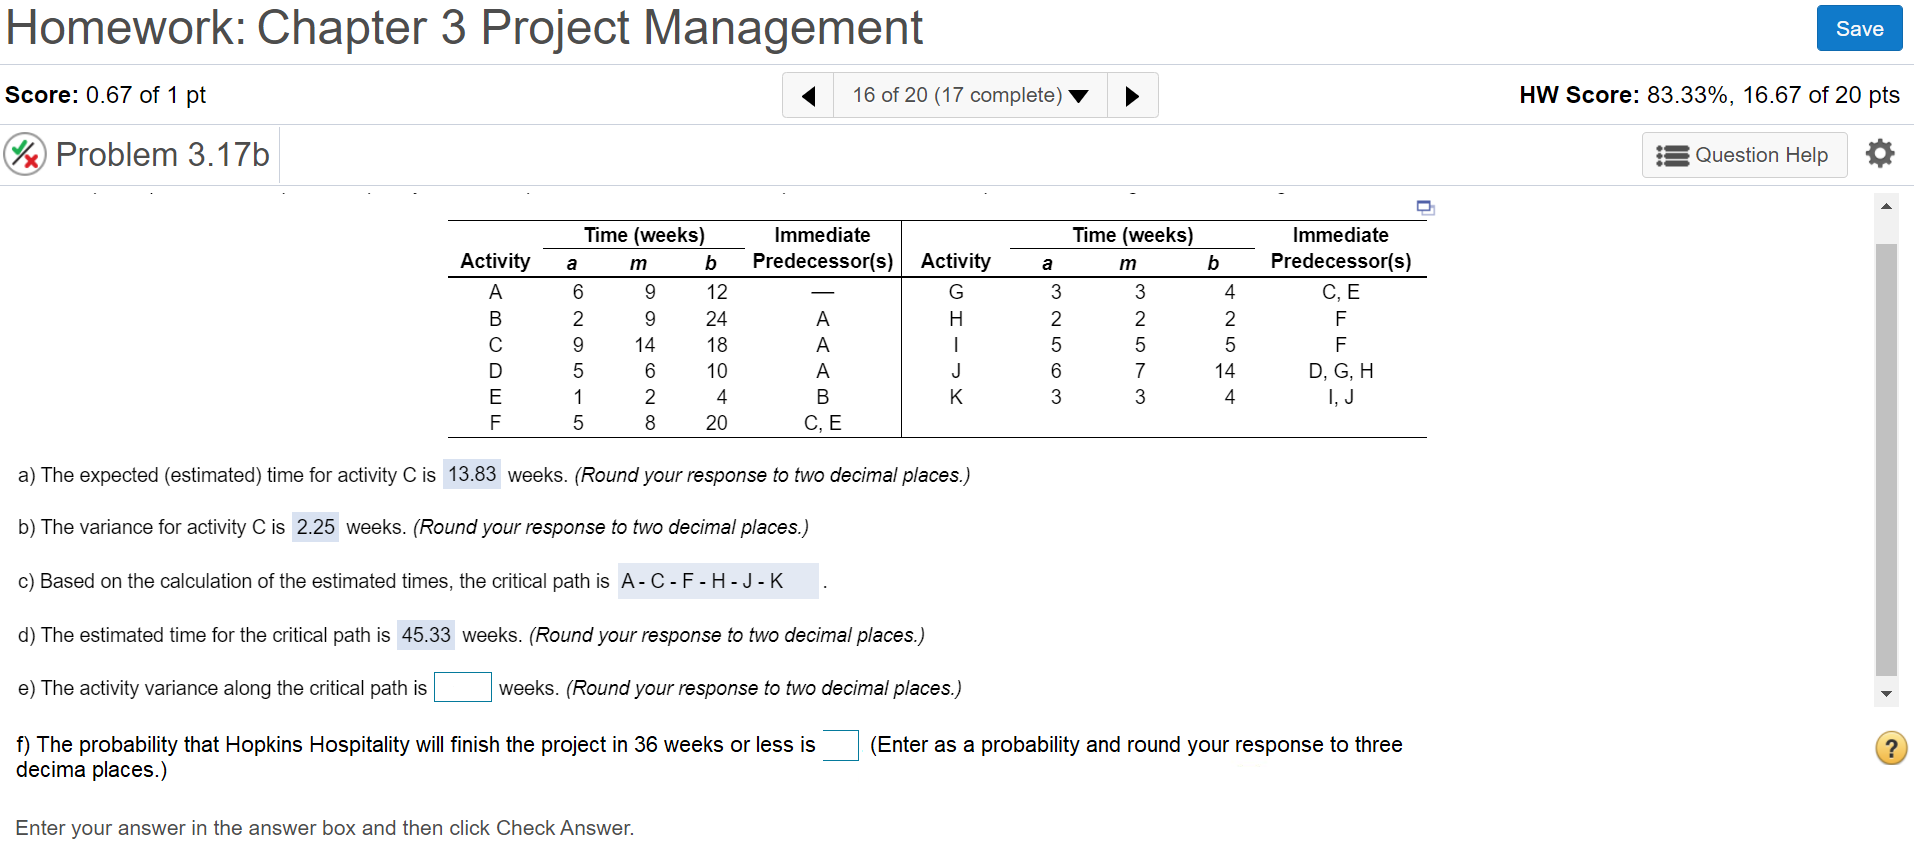1920x855 pixels.
Task: Click the list icon in Question Help
Action: tap(1672, 156)
